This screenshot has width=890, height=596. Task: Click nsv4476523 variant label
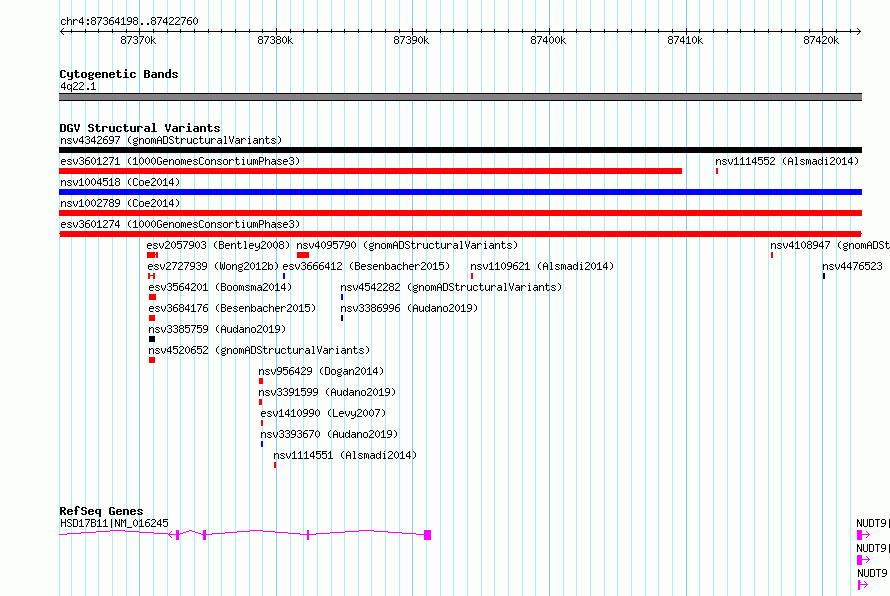(x=853, y=266)
